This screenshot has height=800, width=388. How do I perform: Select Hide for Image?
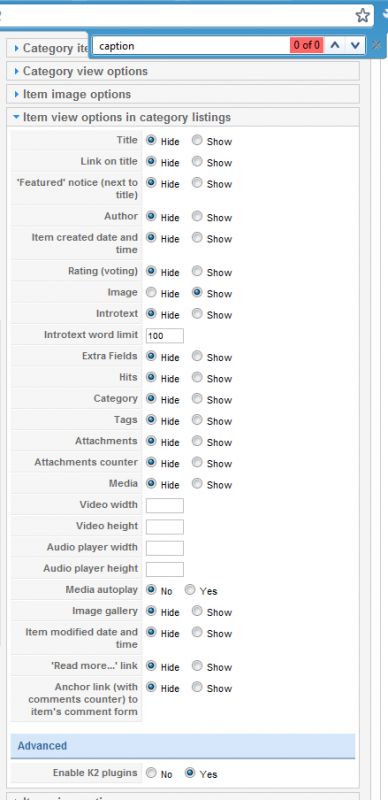pyautogui.click(x=151, y=292)
